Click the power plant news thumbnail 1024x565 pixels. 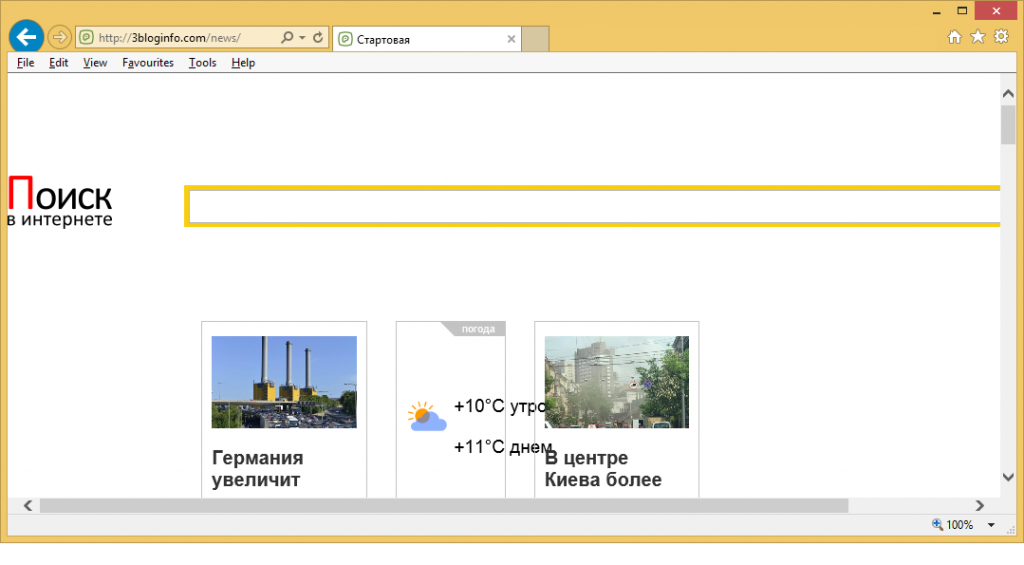284,382
